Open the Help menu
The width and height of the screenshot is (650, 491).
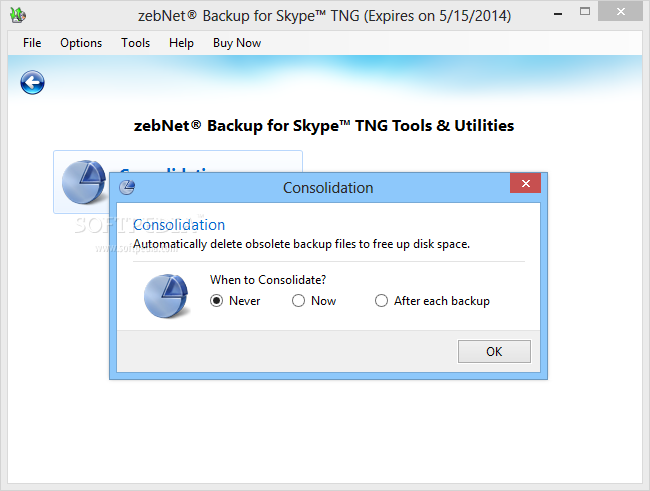[181, 43]
